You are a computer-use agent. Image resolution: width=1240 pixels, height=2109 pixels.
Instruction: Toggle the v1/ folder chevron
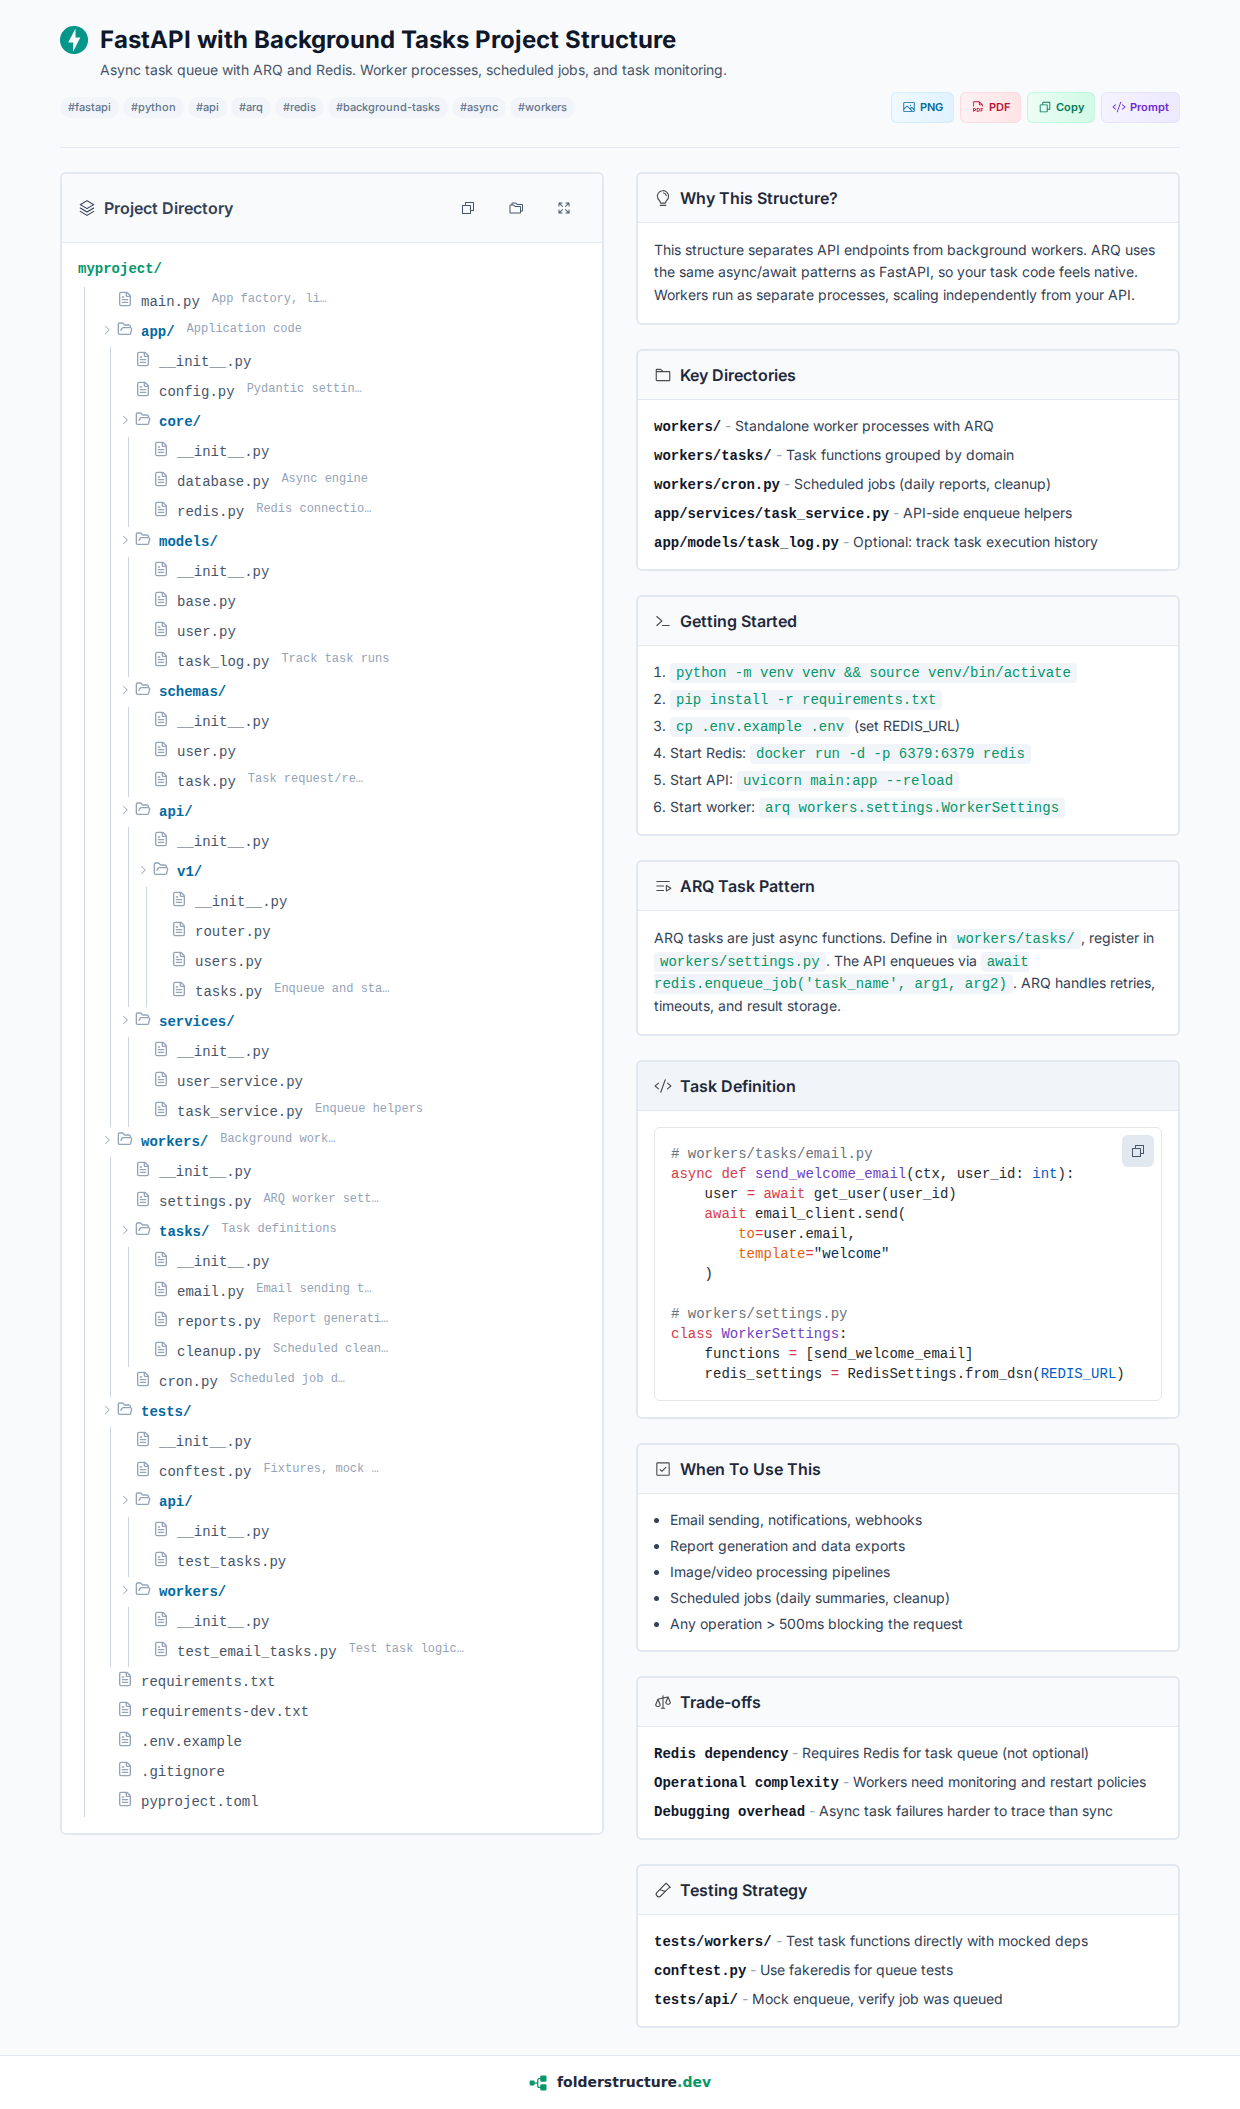[x=143, y=870]
